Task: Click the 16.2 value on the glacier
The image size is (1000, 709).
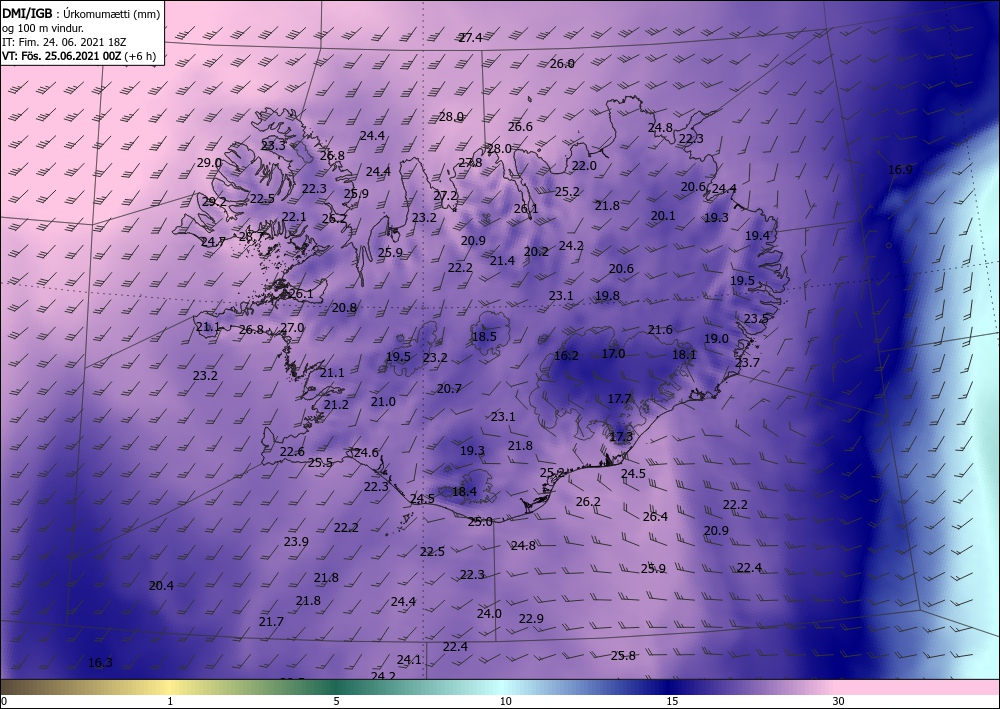Action: tap(566, 356)
